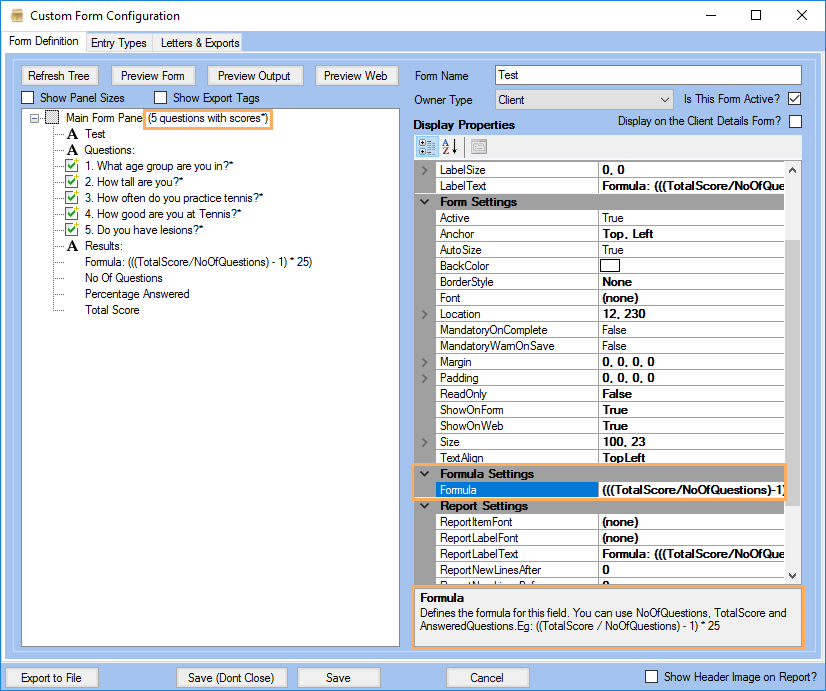Select the No Of Questions tree item

click(x=124, y=278)
